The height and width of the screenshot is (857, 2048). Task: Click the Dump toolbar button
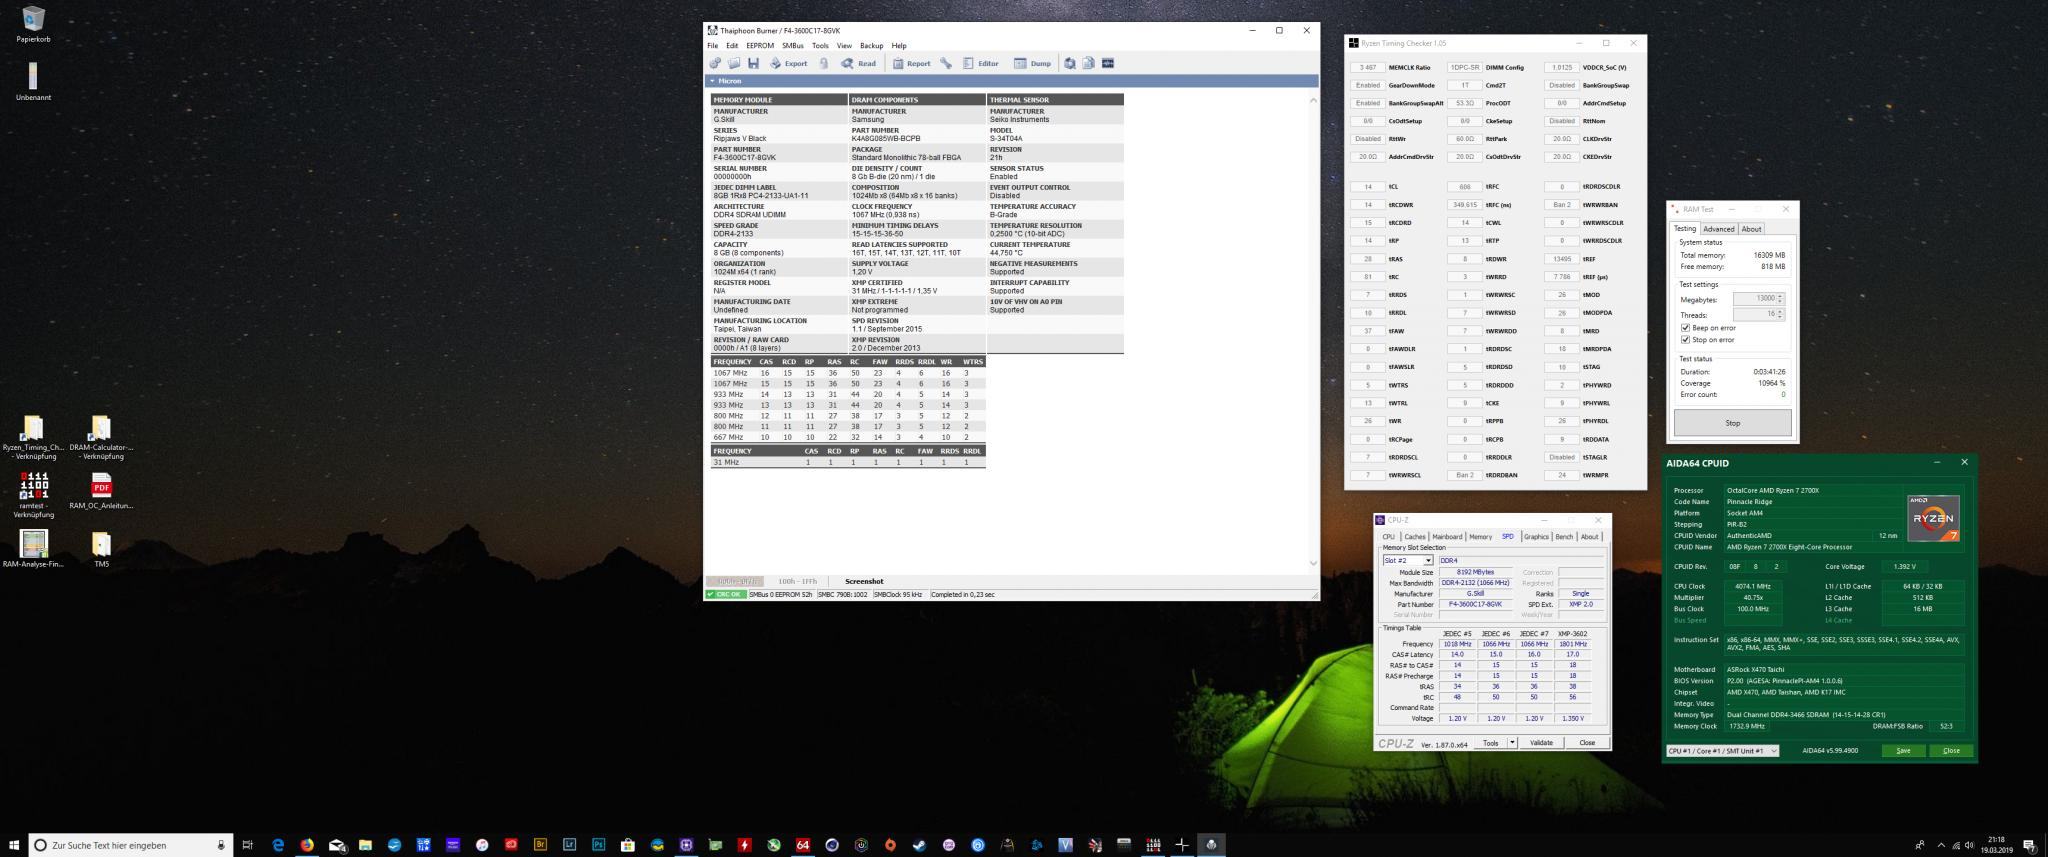[x=1032, y=63]
